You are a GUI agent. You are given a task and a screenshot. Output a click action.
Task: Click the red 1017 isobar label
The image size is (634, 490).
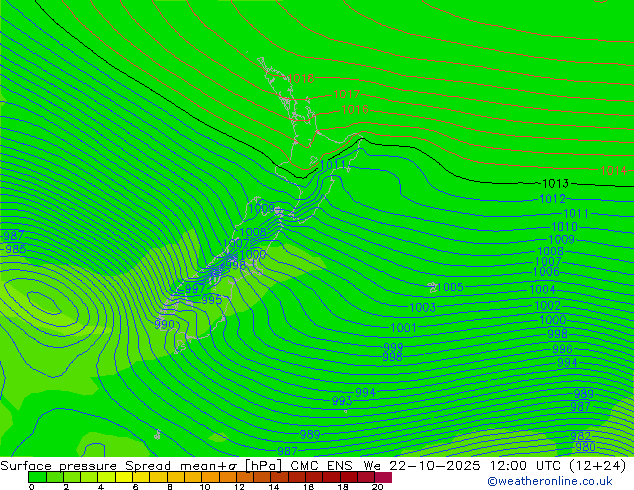pyautogui.click(x=347, y=94)
